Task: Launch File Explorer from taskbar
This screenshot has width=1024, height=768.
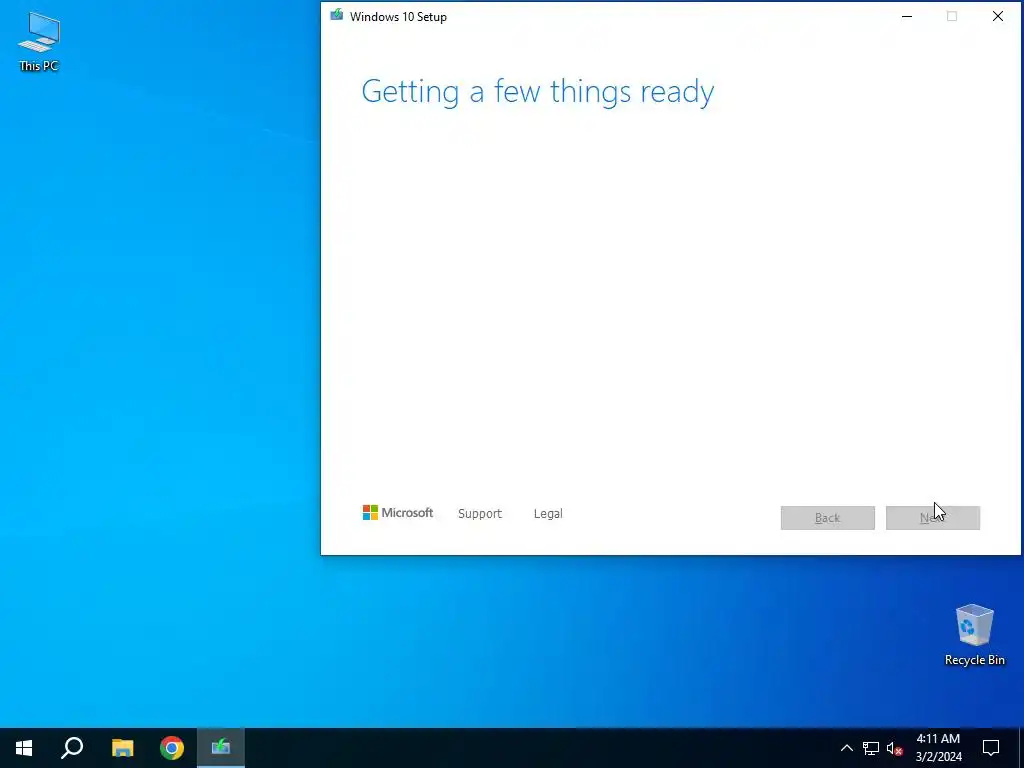Action: [122, 748]
